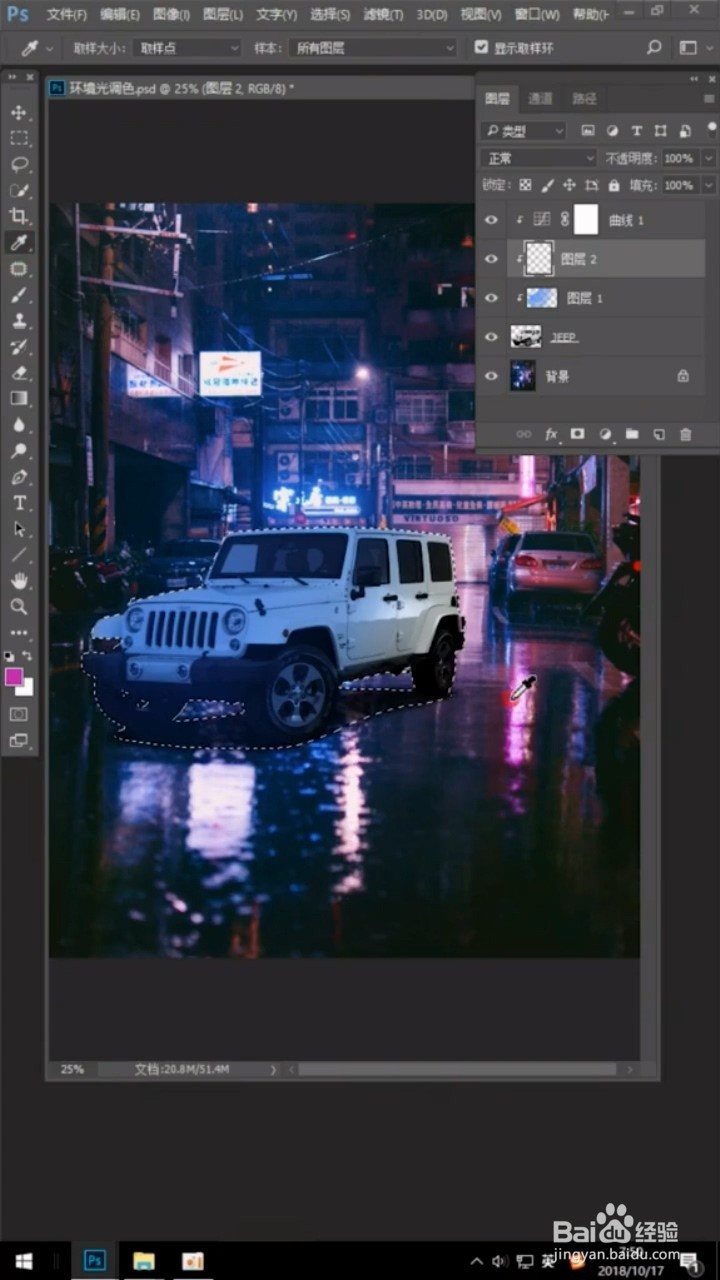Image resolution: width=720 pixels, height=1280 pixels.
Task: Open layer filter 类型 dropdown
Action: [523, 131]
